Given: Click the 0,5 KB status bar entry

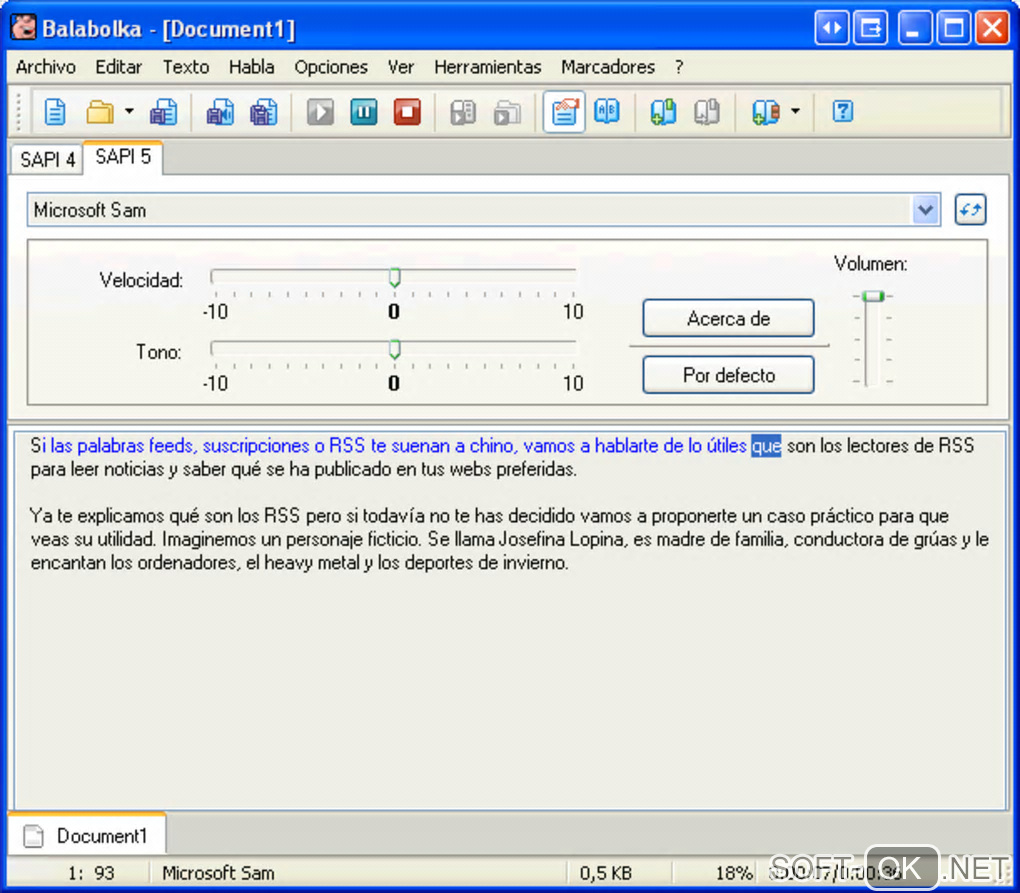Looking at the screenshot, I should pos(606,873).
